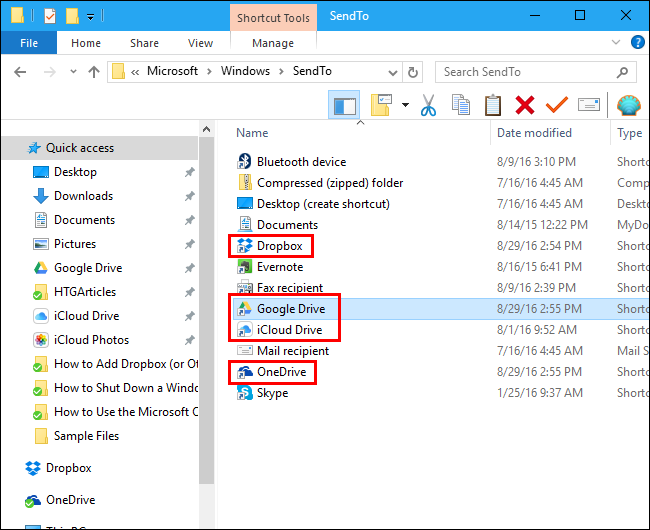Switch to the Home ribbon tab
The height and width of the screenshot is (530, 650).
[x=86, y=43]
